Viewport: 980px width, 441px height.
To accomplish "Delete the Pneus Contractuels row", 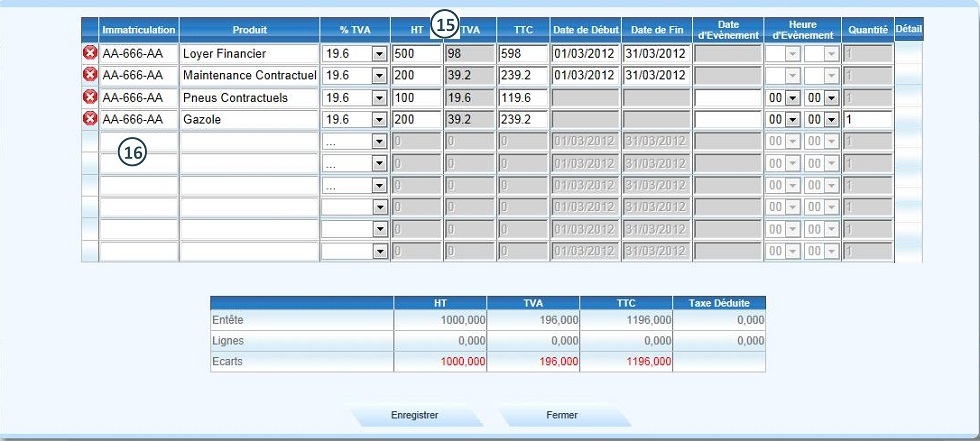I will 90,97.
